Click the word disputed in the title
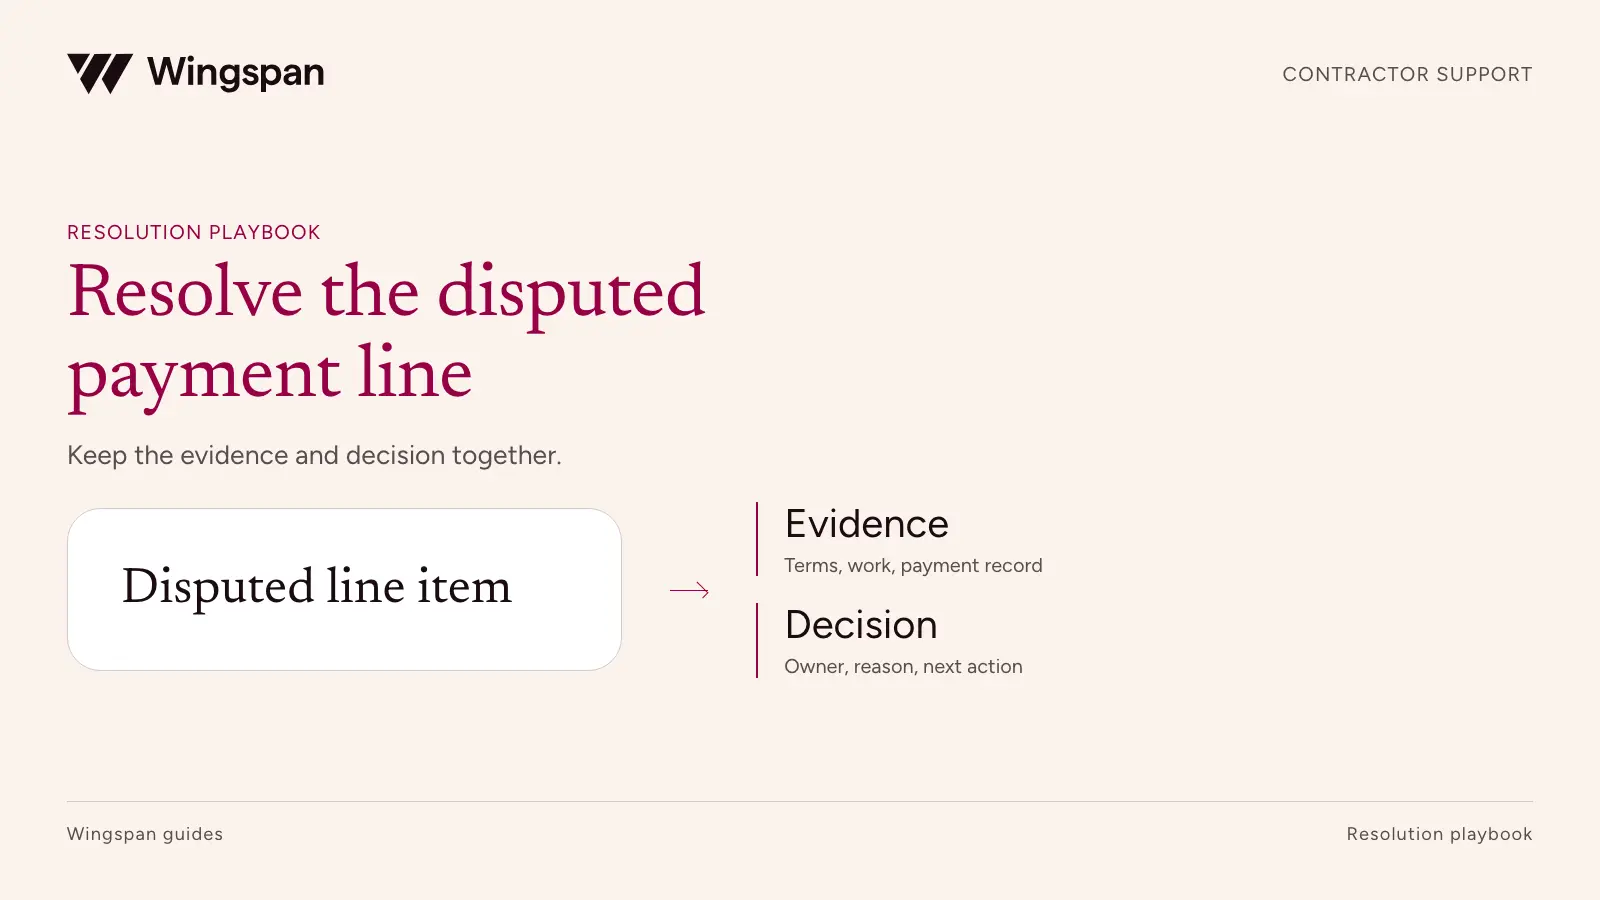 coord(571,294)
